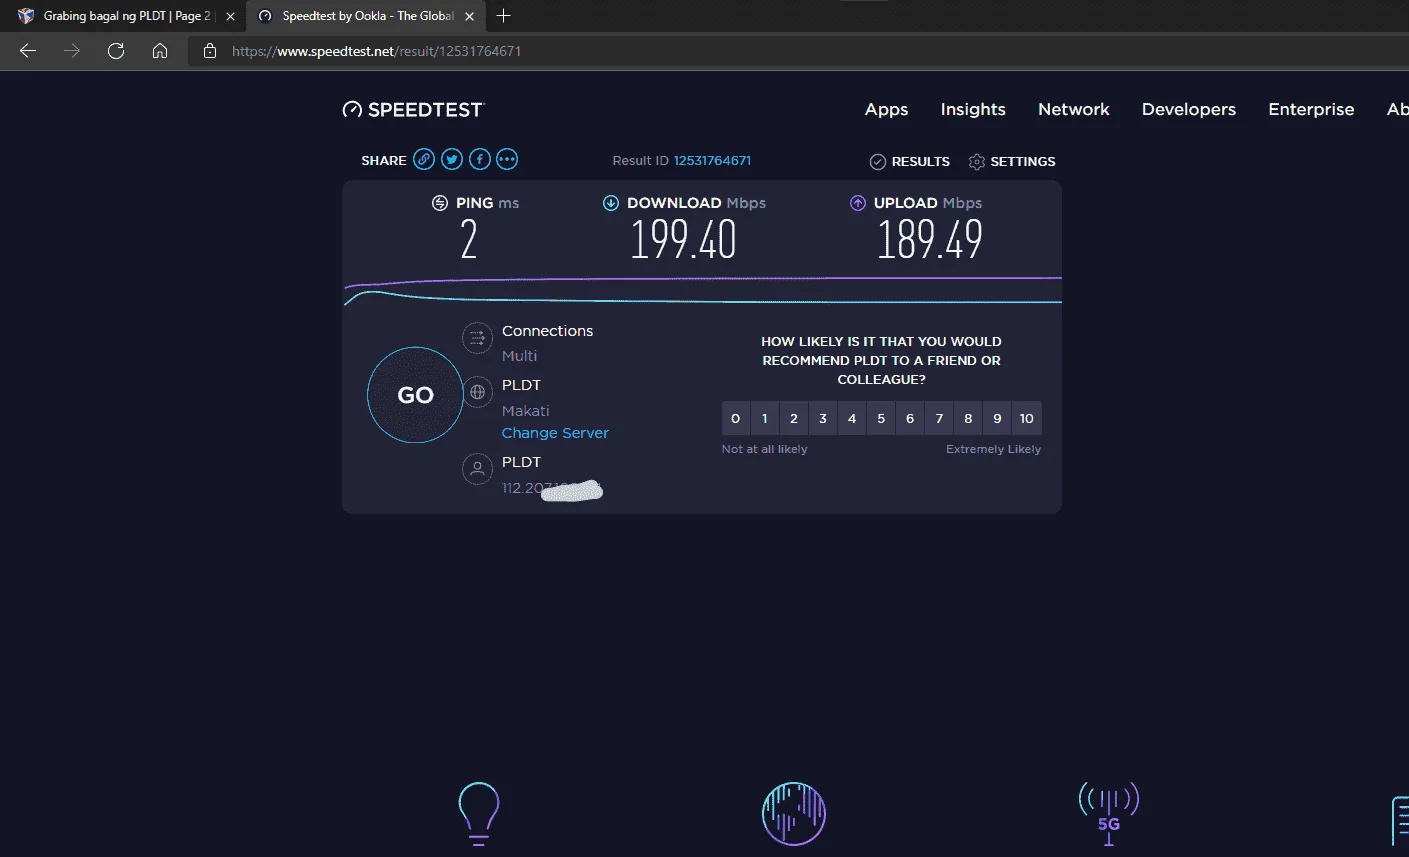Click the ping value 2
The height and width of the screenshot is (857, 1409).
pos(469,240)
